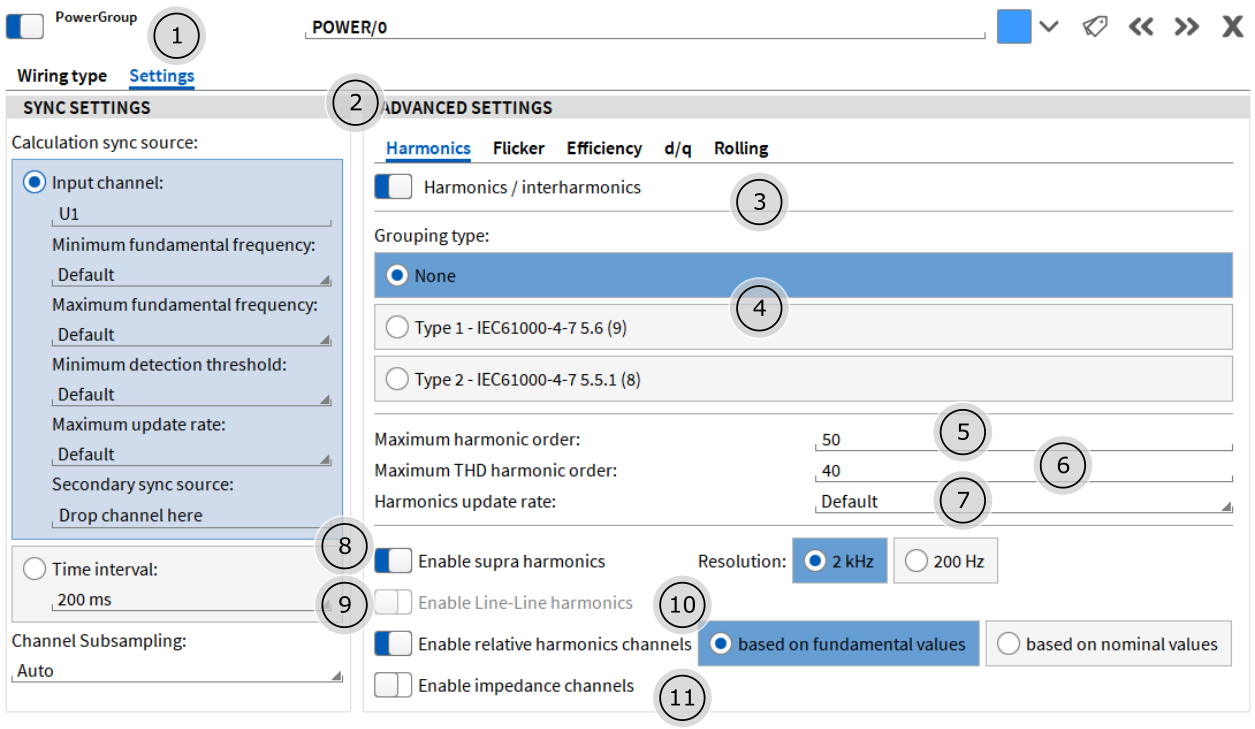Click the tag icon in header
The image size is (1255, 729).
[1095, 27]
